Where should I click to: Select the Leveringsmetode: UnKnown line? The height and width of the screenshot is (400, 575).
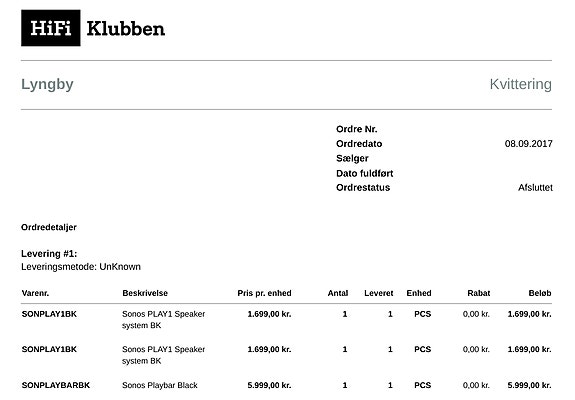coord(81,267)
